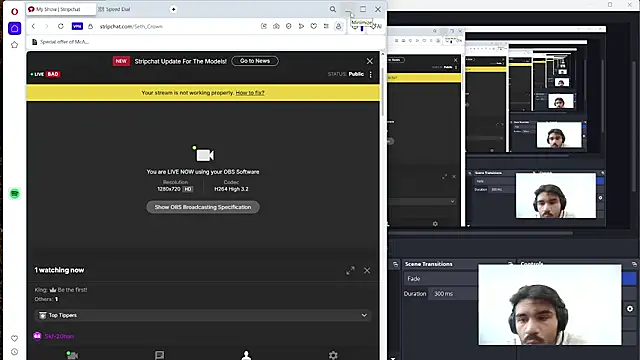Screen dimensions: 640x360
Task: Dismiss the Stripchat update banner
Action: click(369, 61)
